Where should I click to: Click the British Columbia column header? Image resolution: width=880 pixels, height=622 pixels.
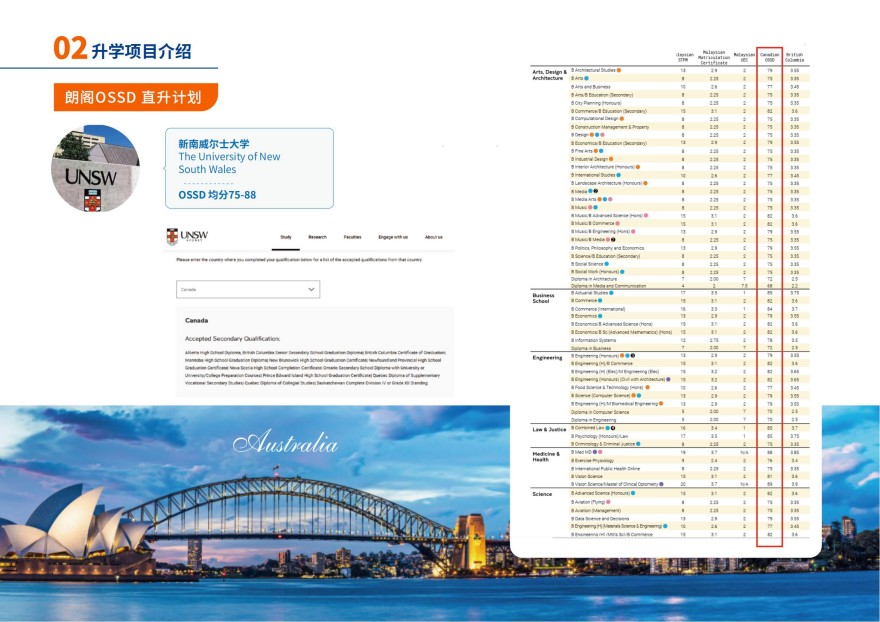click(x=794, y=57)
